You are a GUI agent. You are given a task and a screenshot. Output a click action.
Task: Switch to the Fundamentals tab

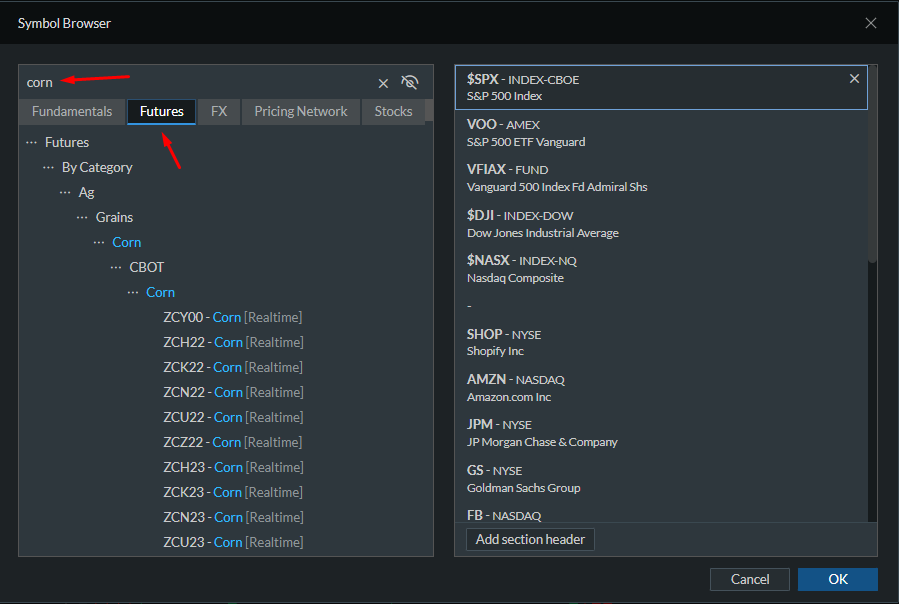tap(72, 111)
